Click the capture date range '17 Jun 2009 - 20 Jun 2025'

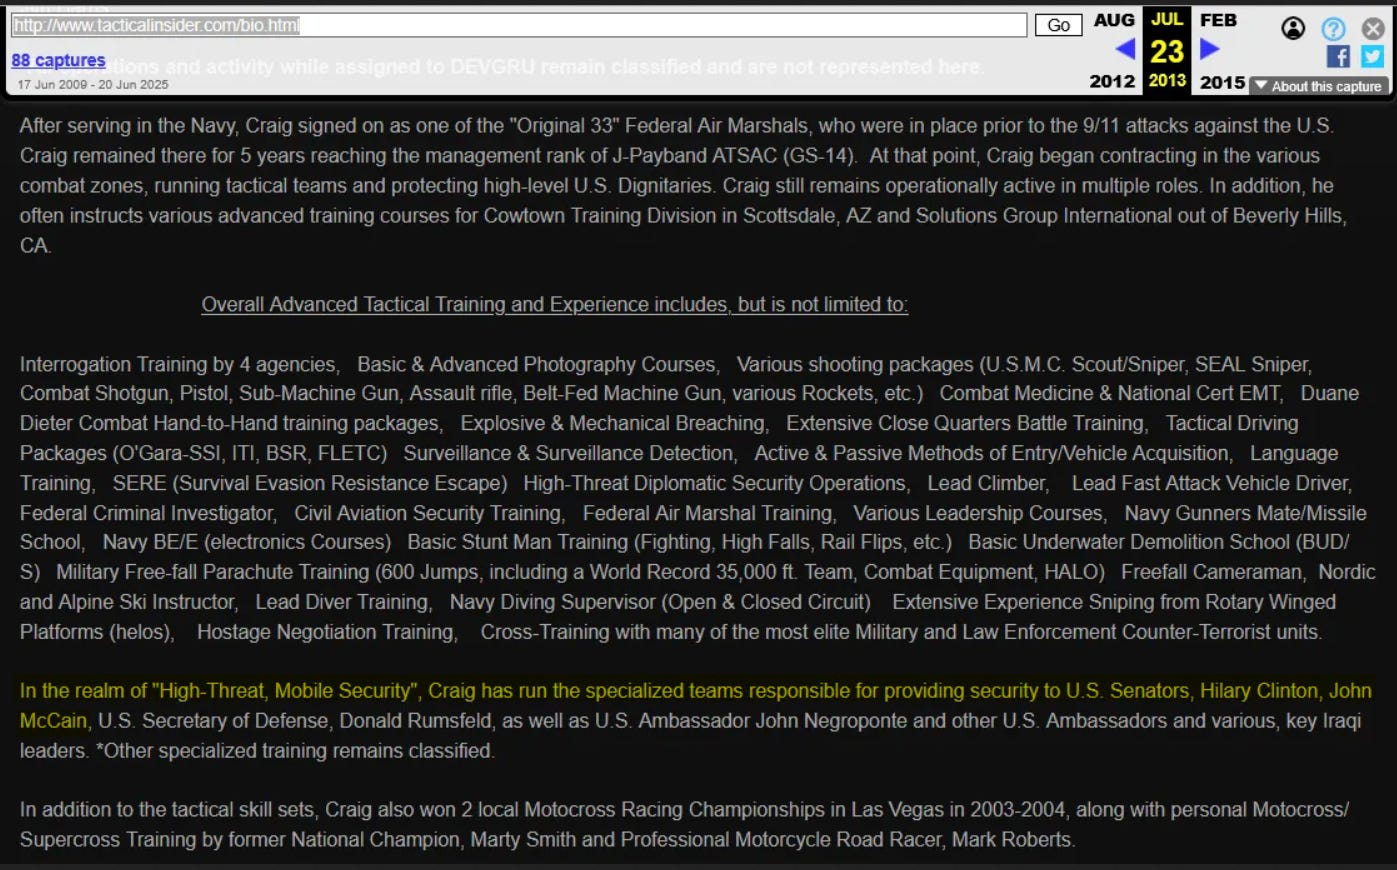point(93,85)
